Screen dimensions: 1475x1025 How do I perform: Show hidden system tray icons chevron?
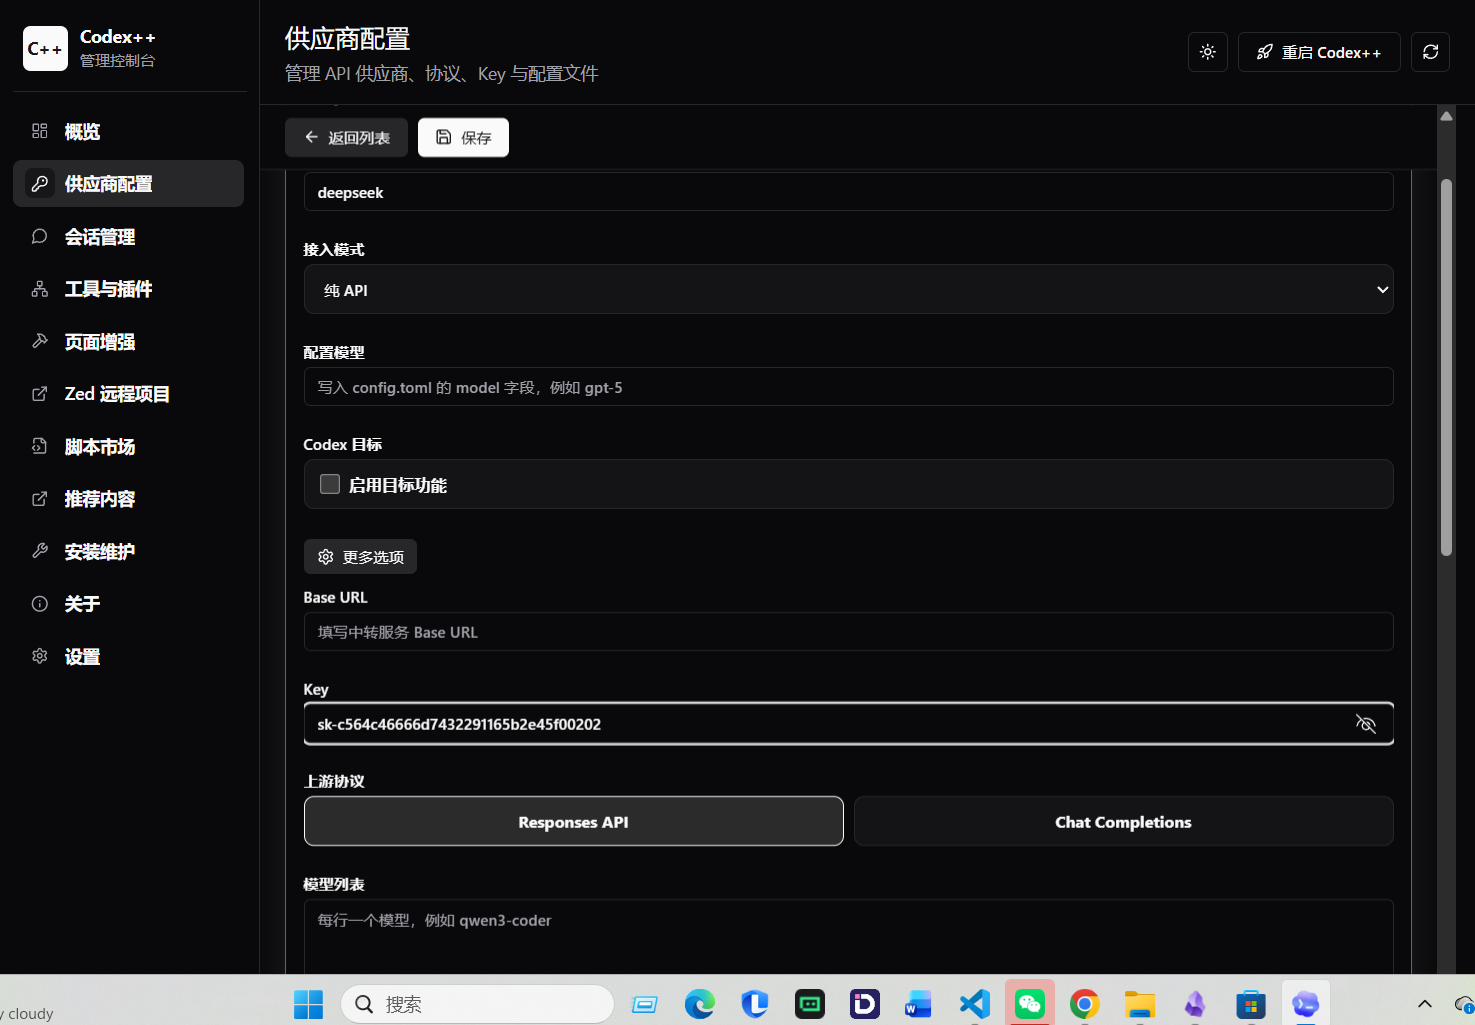1425,1004
